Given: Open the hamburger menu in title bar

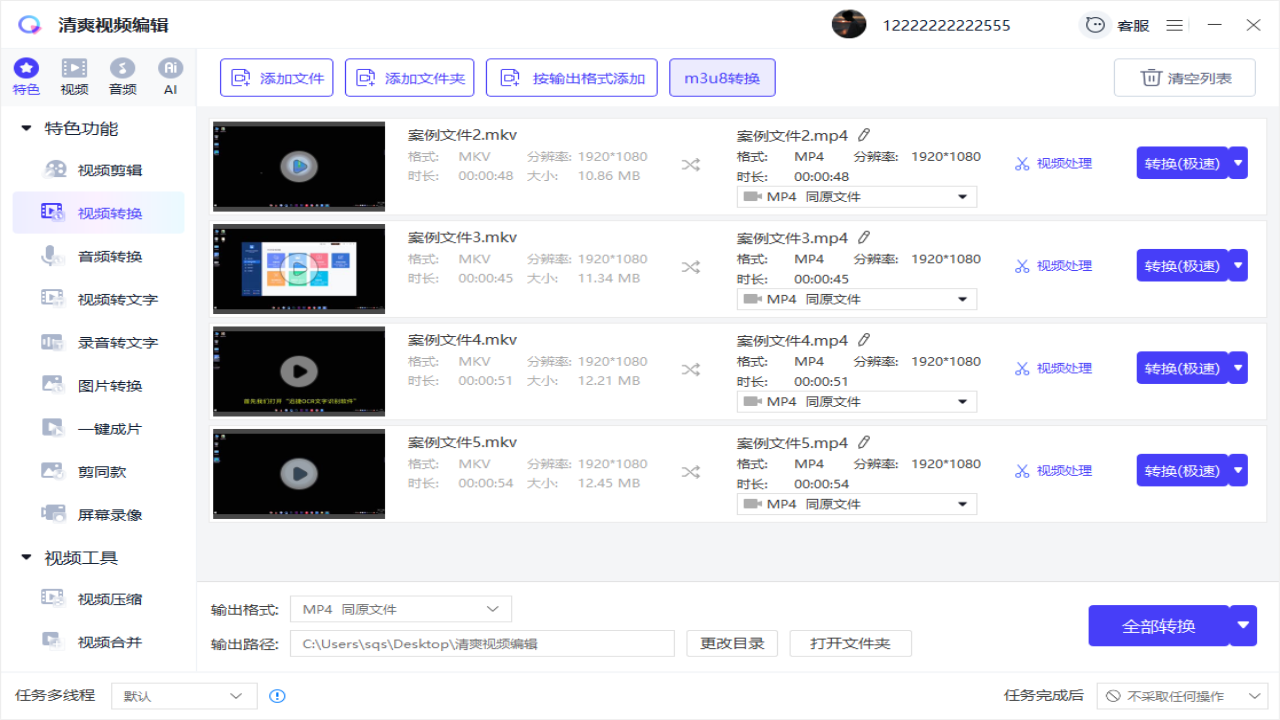Looking at the screenshot, I should (x=1175, y=25).
